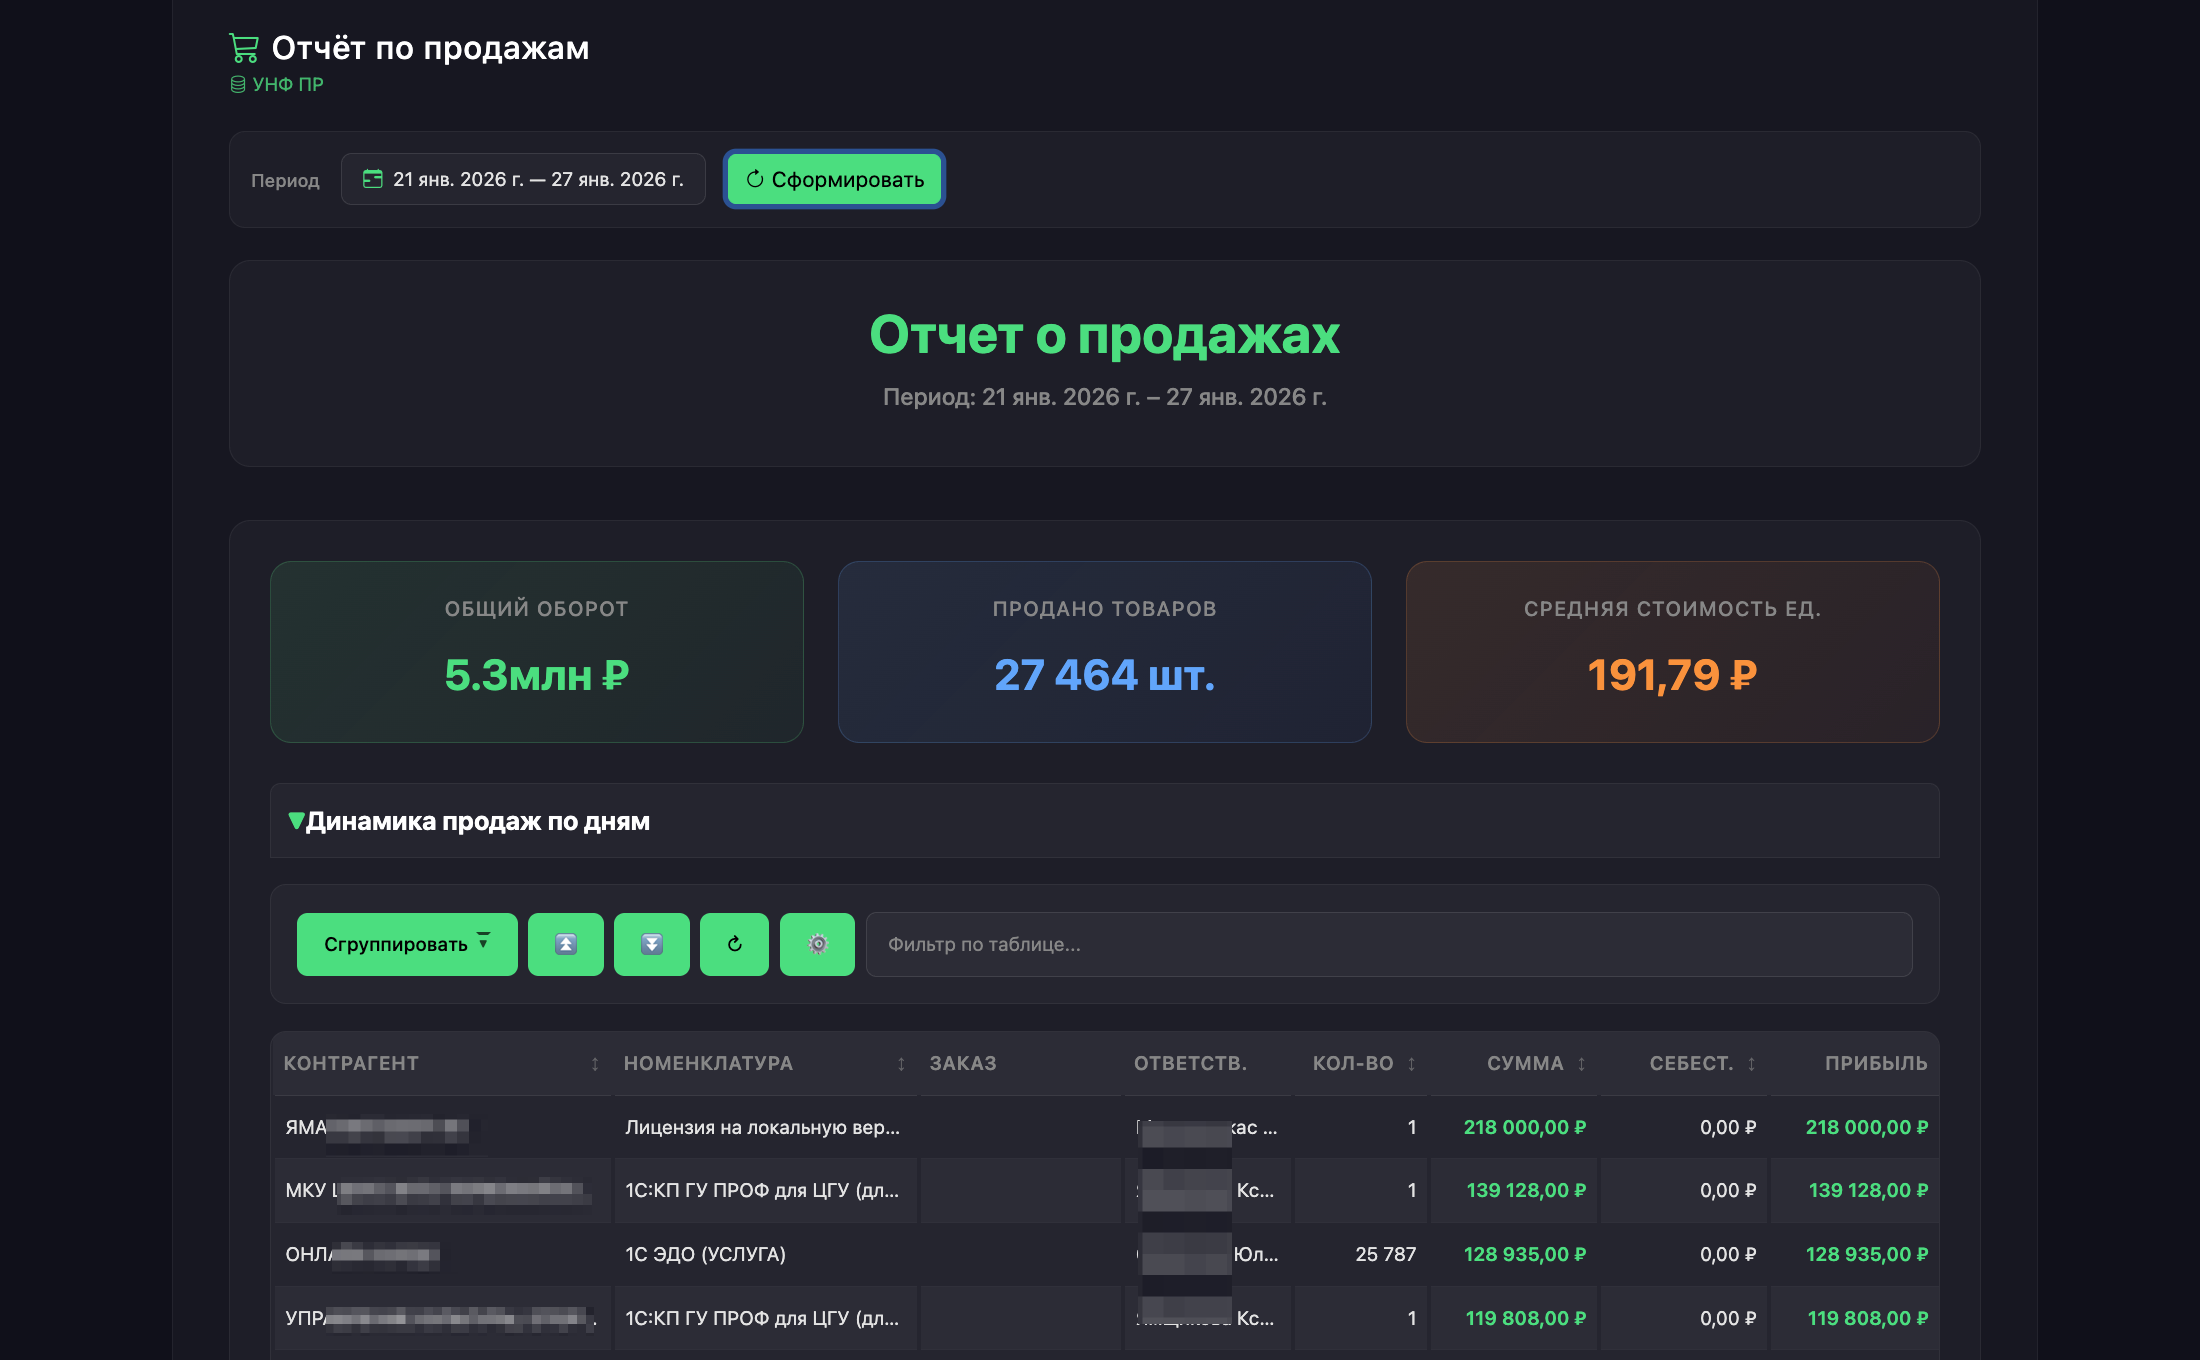The height and width of the screenshot is (1360, 2200).
Task: Open the table settings gear icon
Action: 817,944
